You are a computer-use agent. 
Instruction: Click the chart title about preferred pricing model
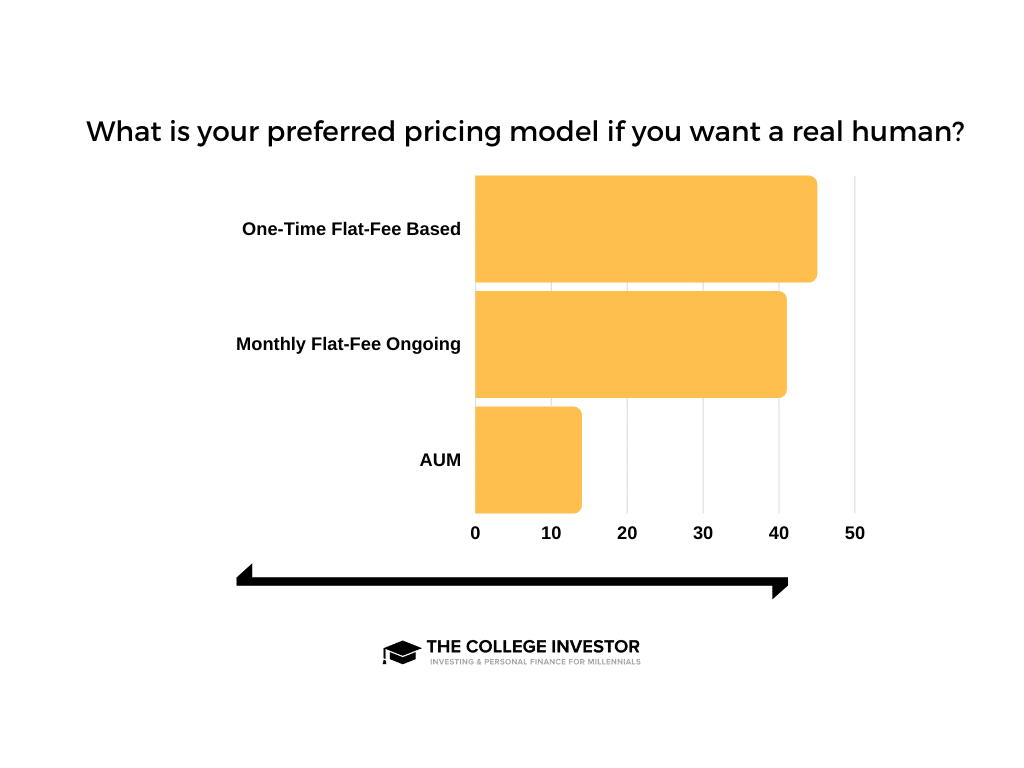[x=525, y=132]
